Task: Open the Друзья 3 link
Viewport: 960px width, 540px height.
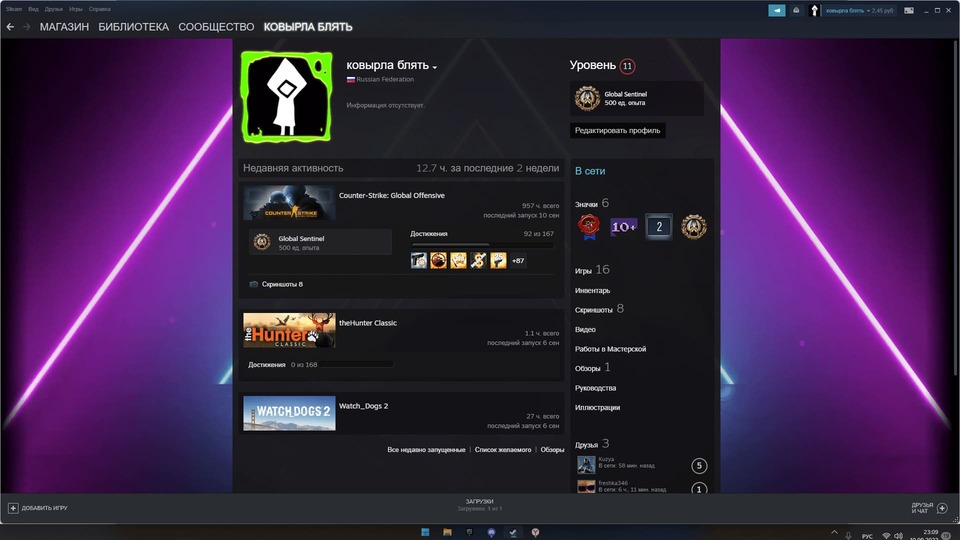Action: point(592,444)
